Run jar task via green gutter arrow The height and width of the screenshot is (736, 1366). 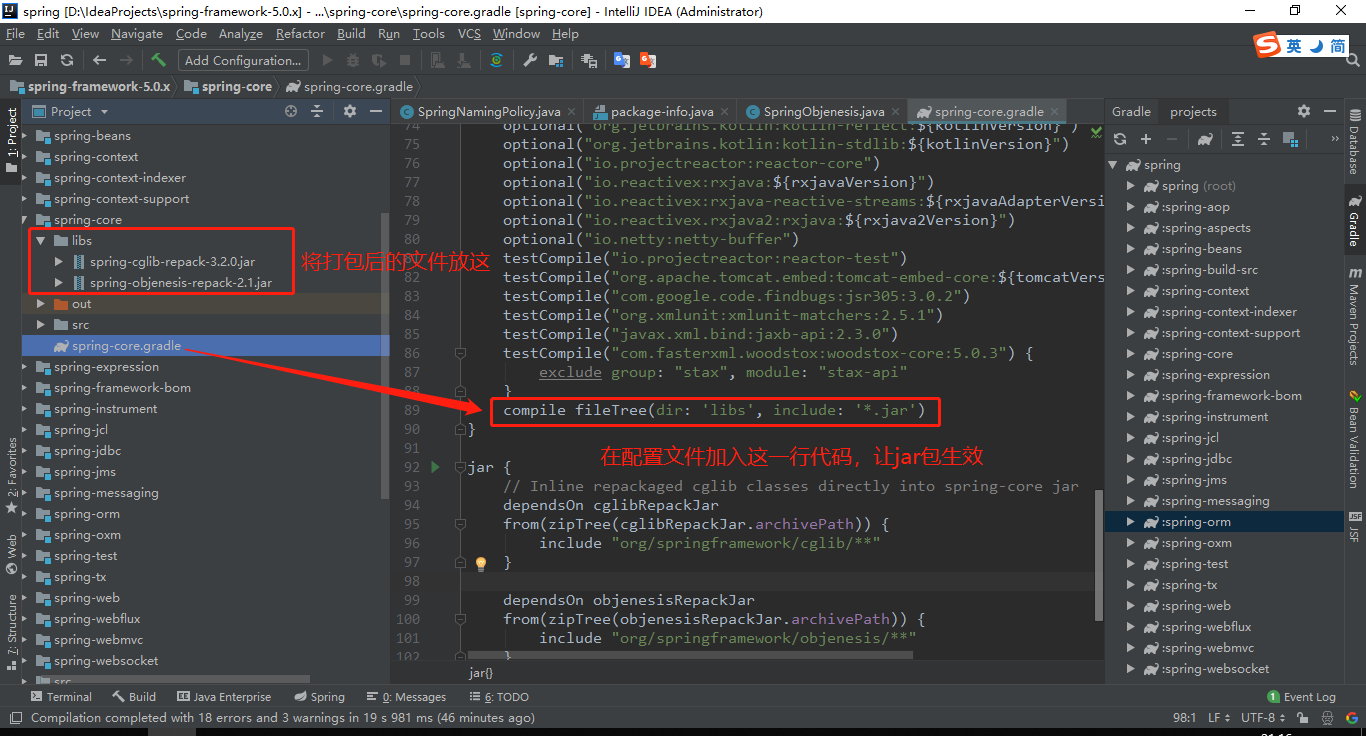click(435, 467)
